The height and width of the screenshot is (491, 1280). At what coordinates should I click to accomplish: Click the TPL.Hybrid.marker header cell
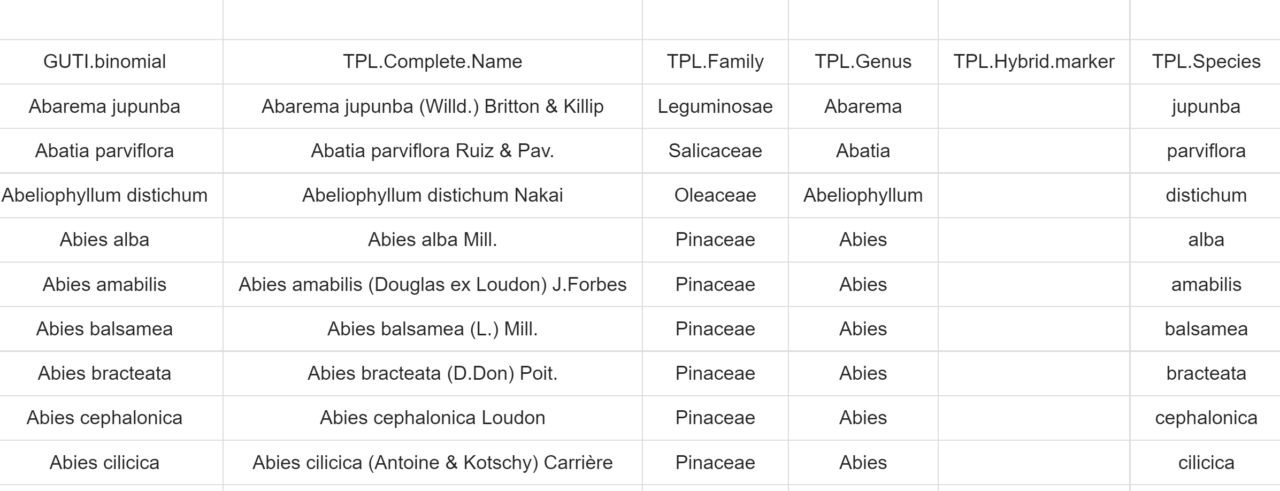pyautogui.click(x=1034, y=62)
